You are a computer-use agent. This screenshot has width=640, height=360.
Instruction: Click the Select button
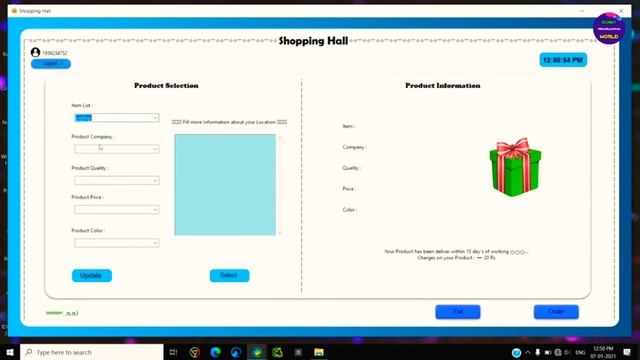[x=229, y=276]
